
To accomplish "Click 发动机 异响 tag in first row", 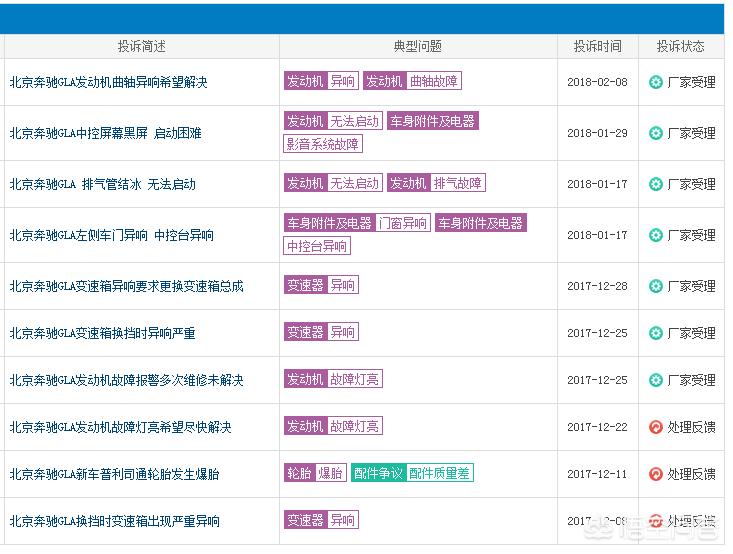I will [x=321, y=81].
